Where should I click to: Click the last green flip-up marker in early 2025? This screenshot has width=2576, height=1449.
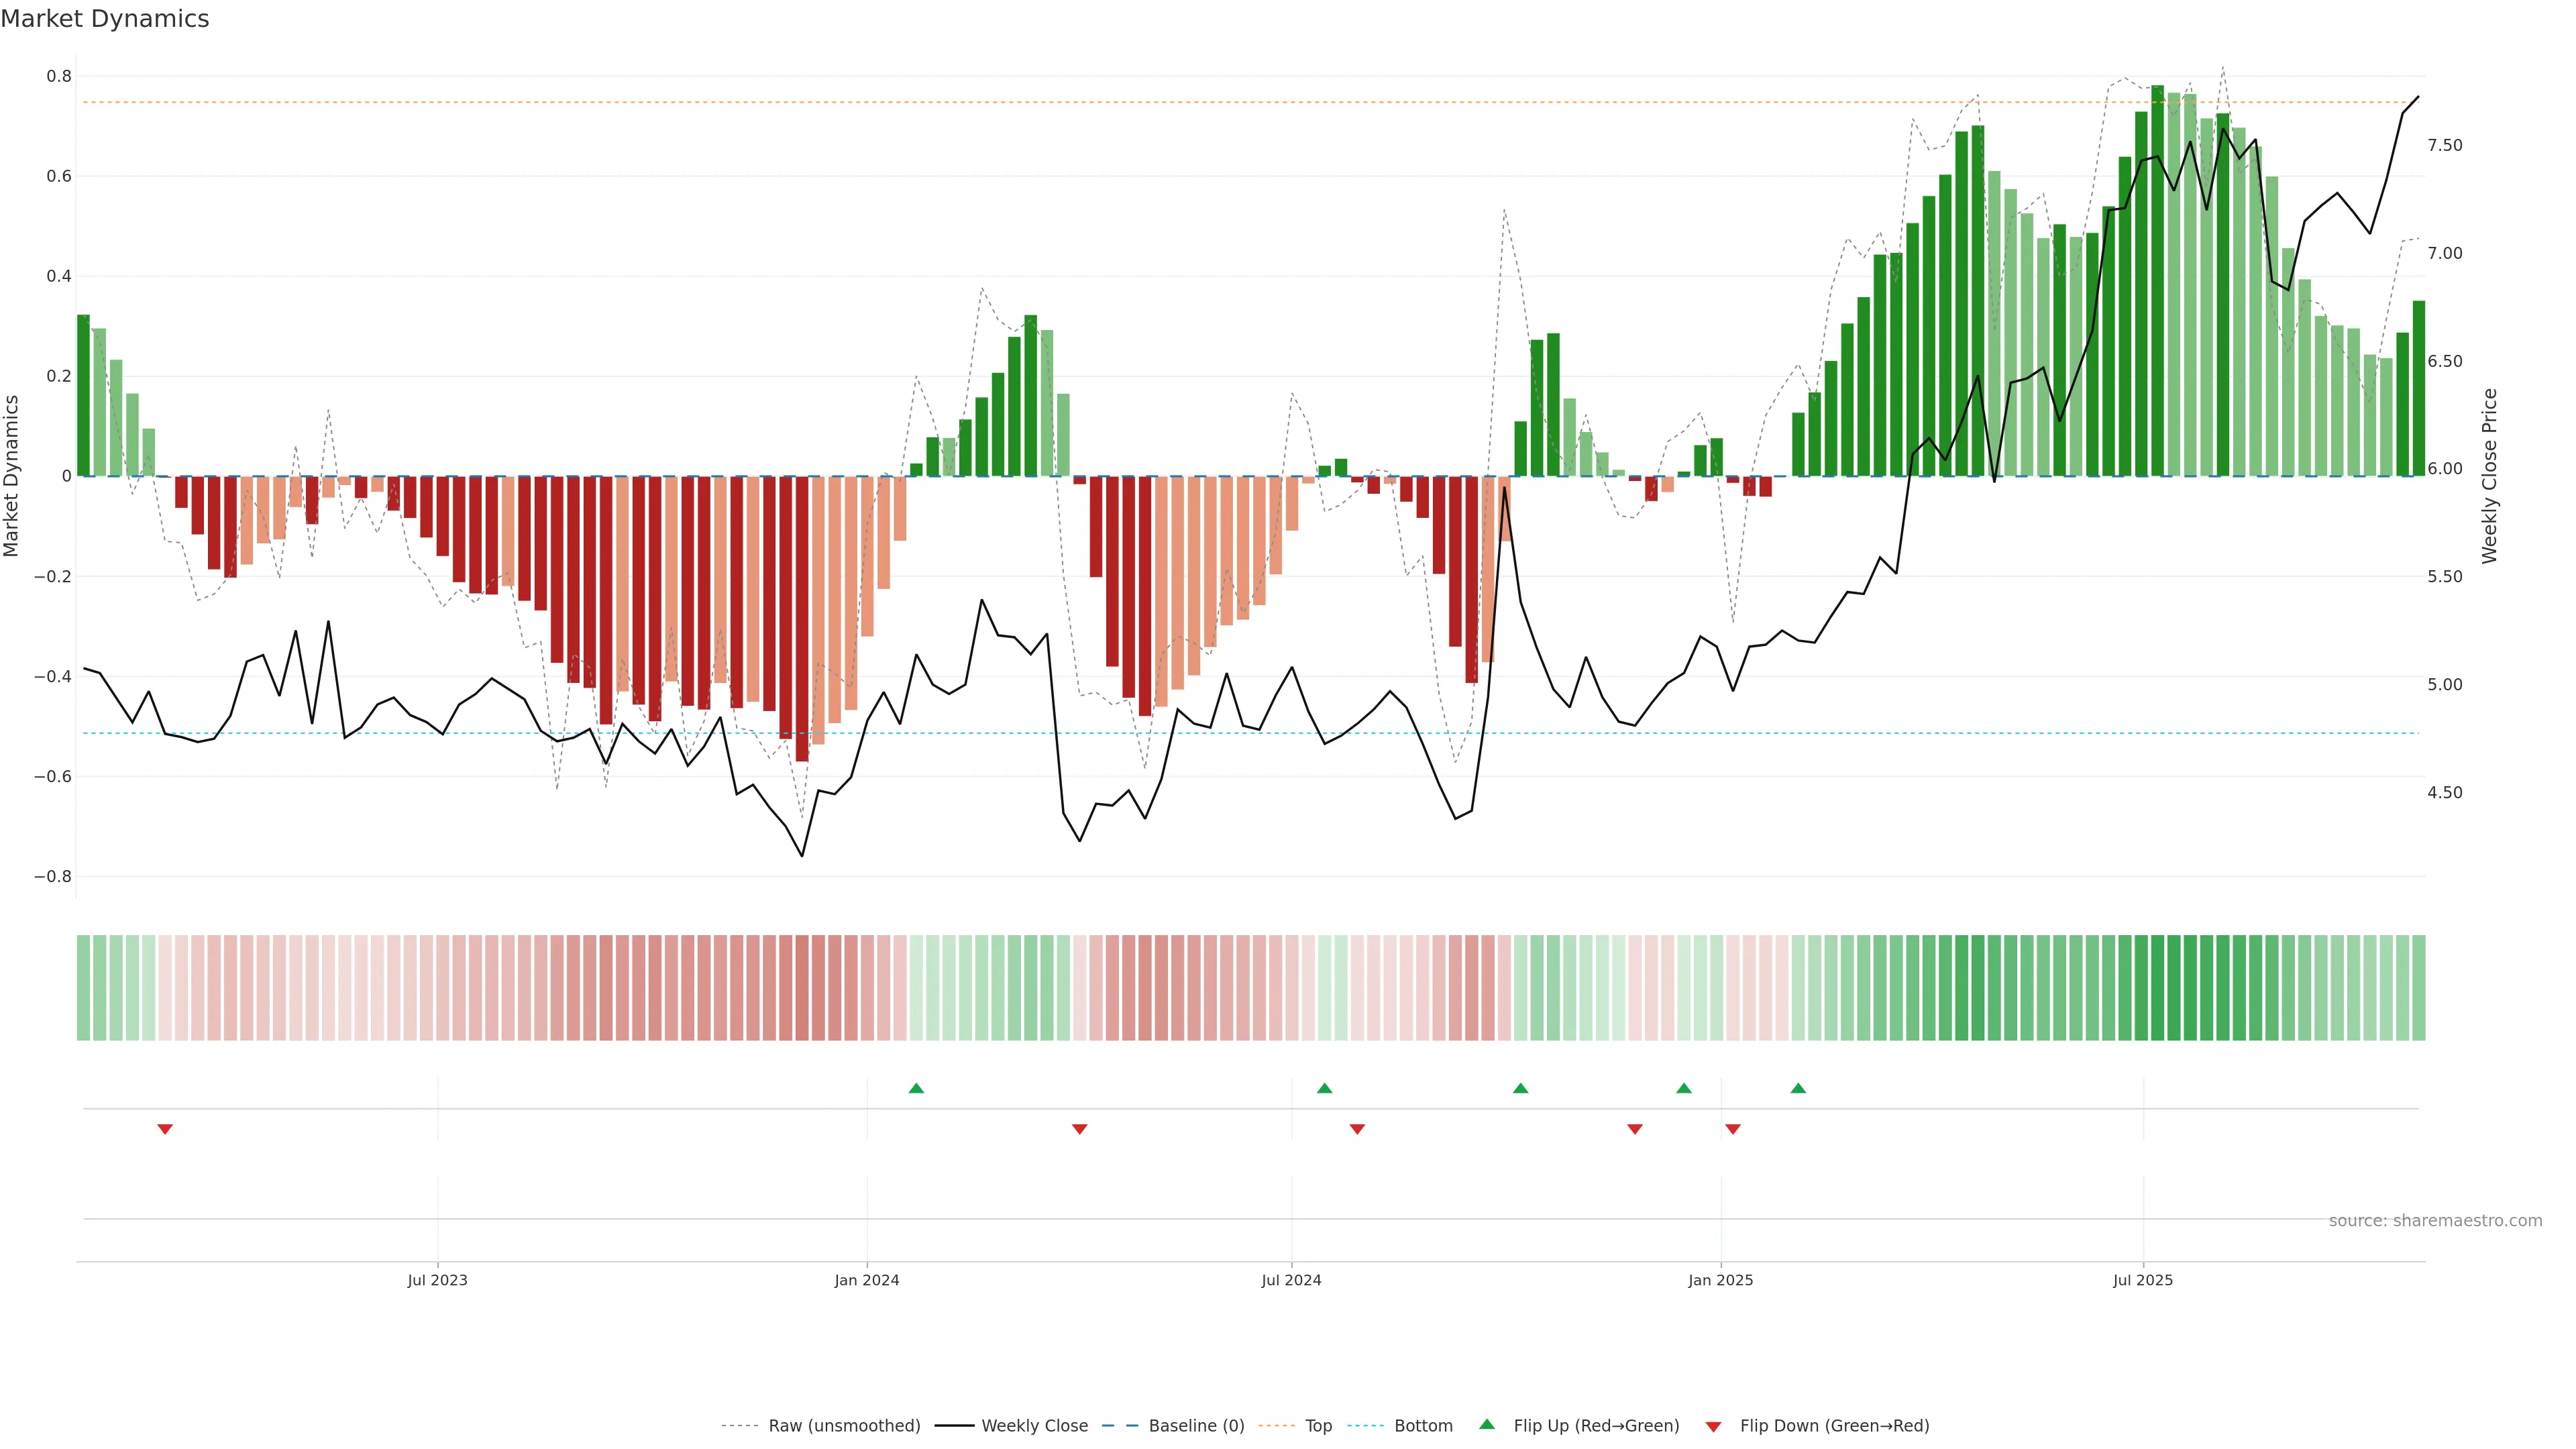pyautogui.click(x=1798, y=1088)
